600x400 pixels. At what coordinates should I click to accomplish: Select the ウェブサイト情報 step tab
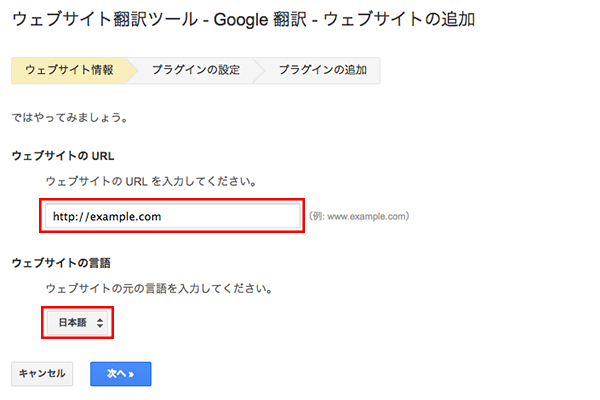pyautogui.click(x=70, y=71)
